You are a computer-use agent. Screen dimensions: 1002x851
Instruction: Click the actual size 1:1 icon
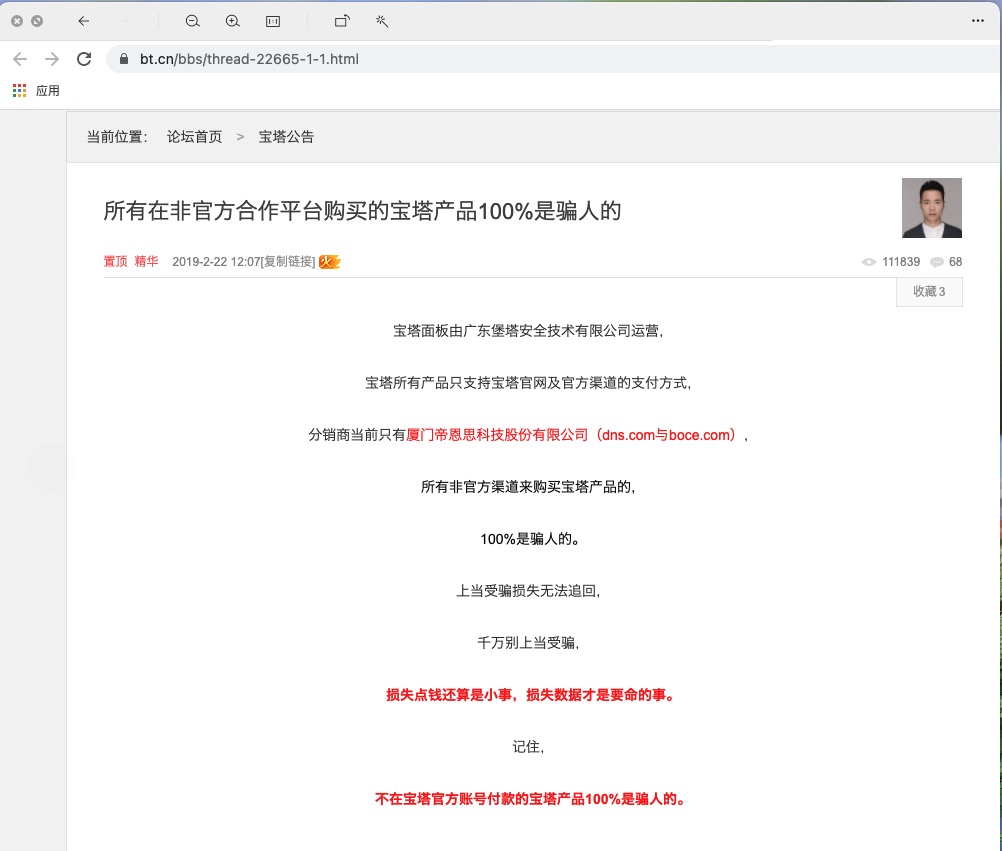[273, 20]
